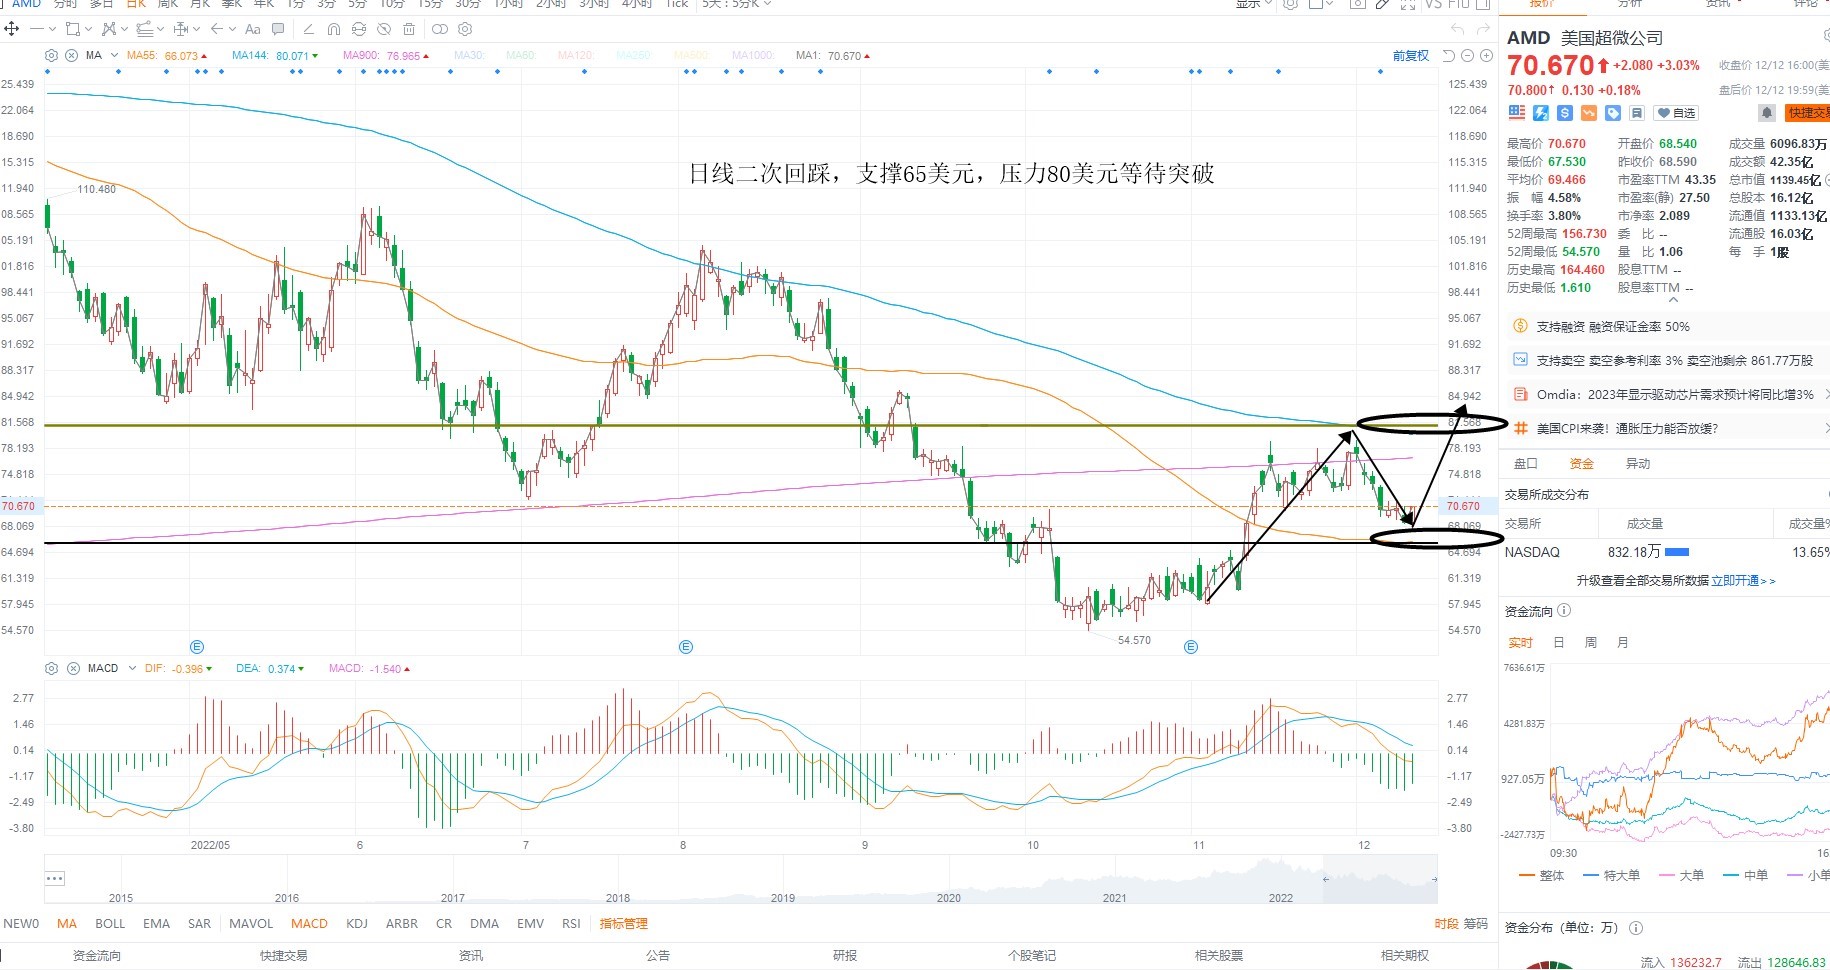Select the eraser drawing tool
The height and width of the screenshot is (970, 1830).
tap(308, 29)
